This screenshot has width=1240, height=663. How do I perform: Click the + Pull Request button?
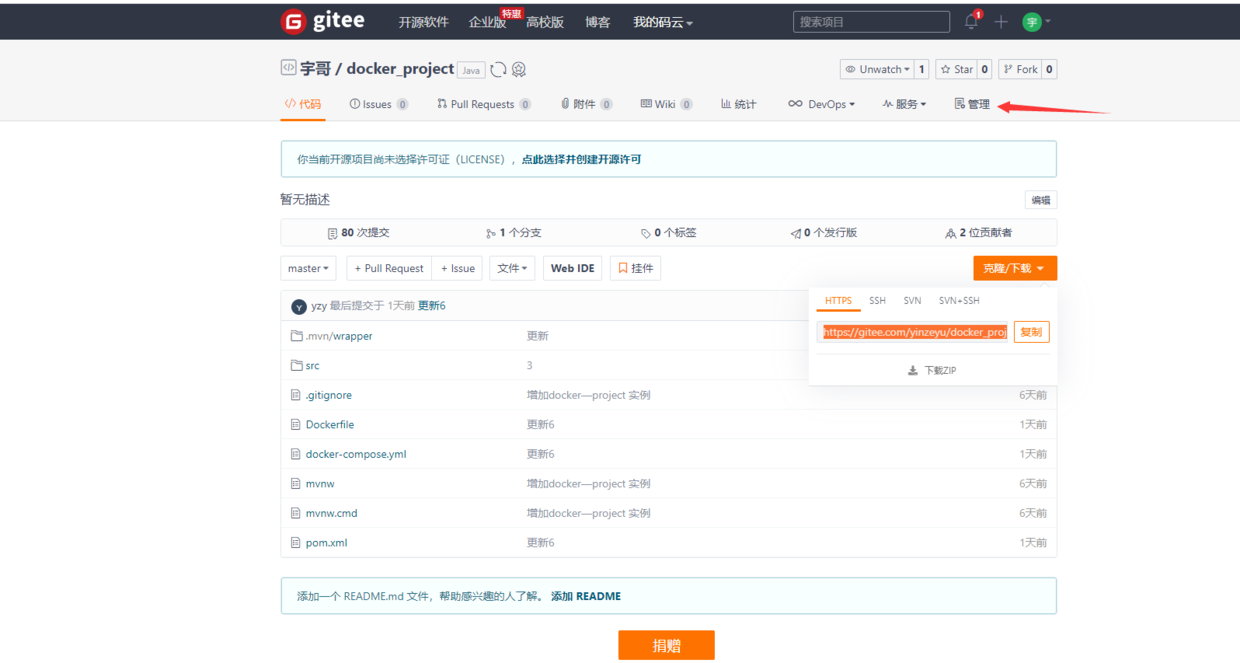[389, 268]
